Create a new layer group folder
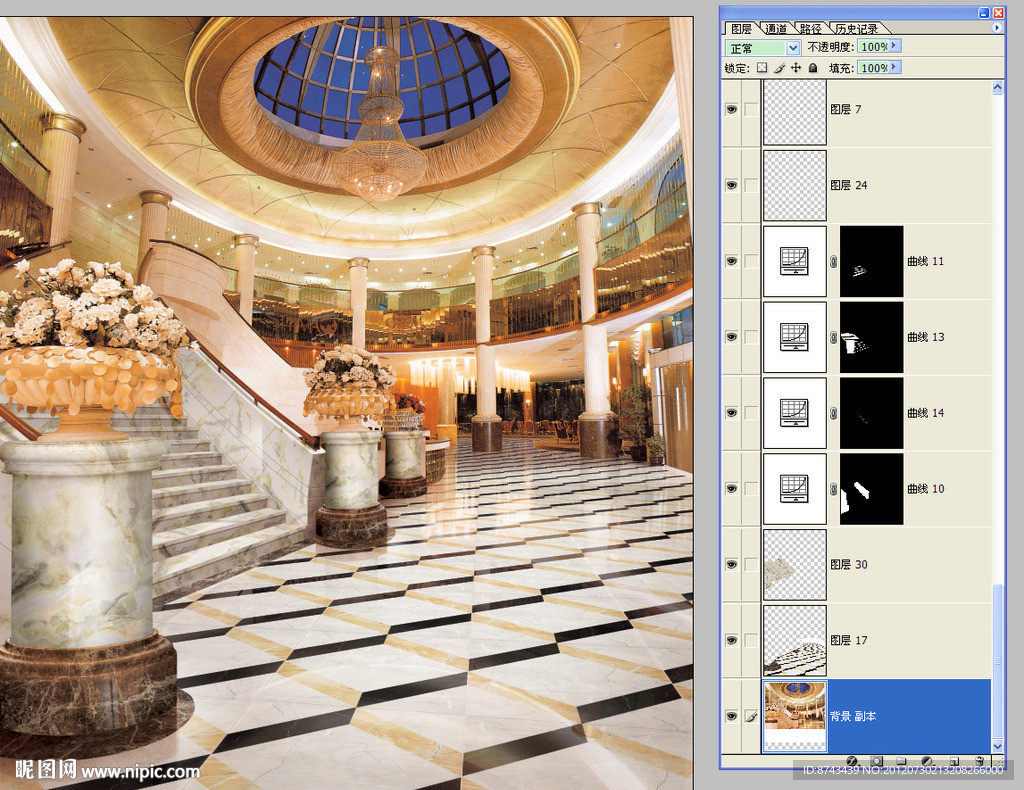Image resolution: width=1024 pixels, height=790 pixels. [x=901, y=761]
